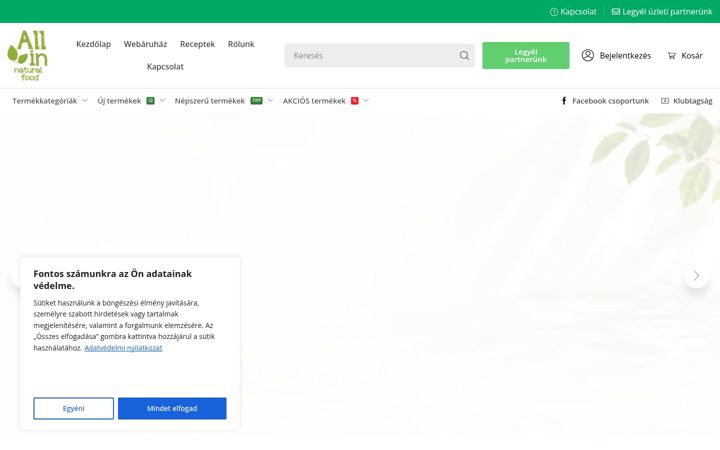The image size is (720, 450).
Task: Click the Egyéni cookie settings button
Action: pyautogui.click(x=73, y=408)
